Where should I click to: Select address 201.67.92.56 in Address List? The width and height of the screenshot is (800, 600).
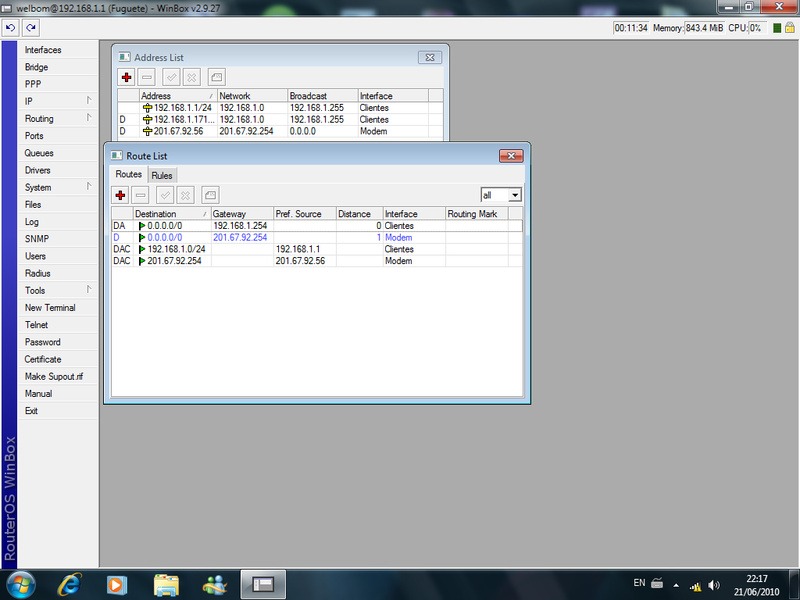tap(280, 131)
